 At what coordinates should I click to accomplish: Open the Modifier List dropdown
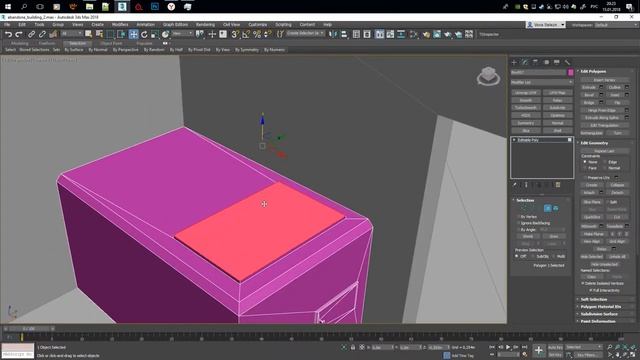542,82
